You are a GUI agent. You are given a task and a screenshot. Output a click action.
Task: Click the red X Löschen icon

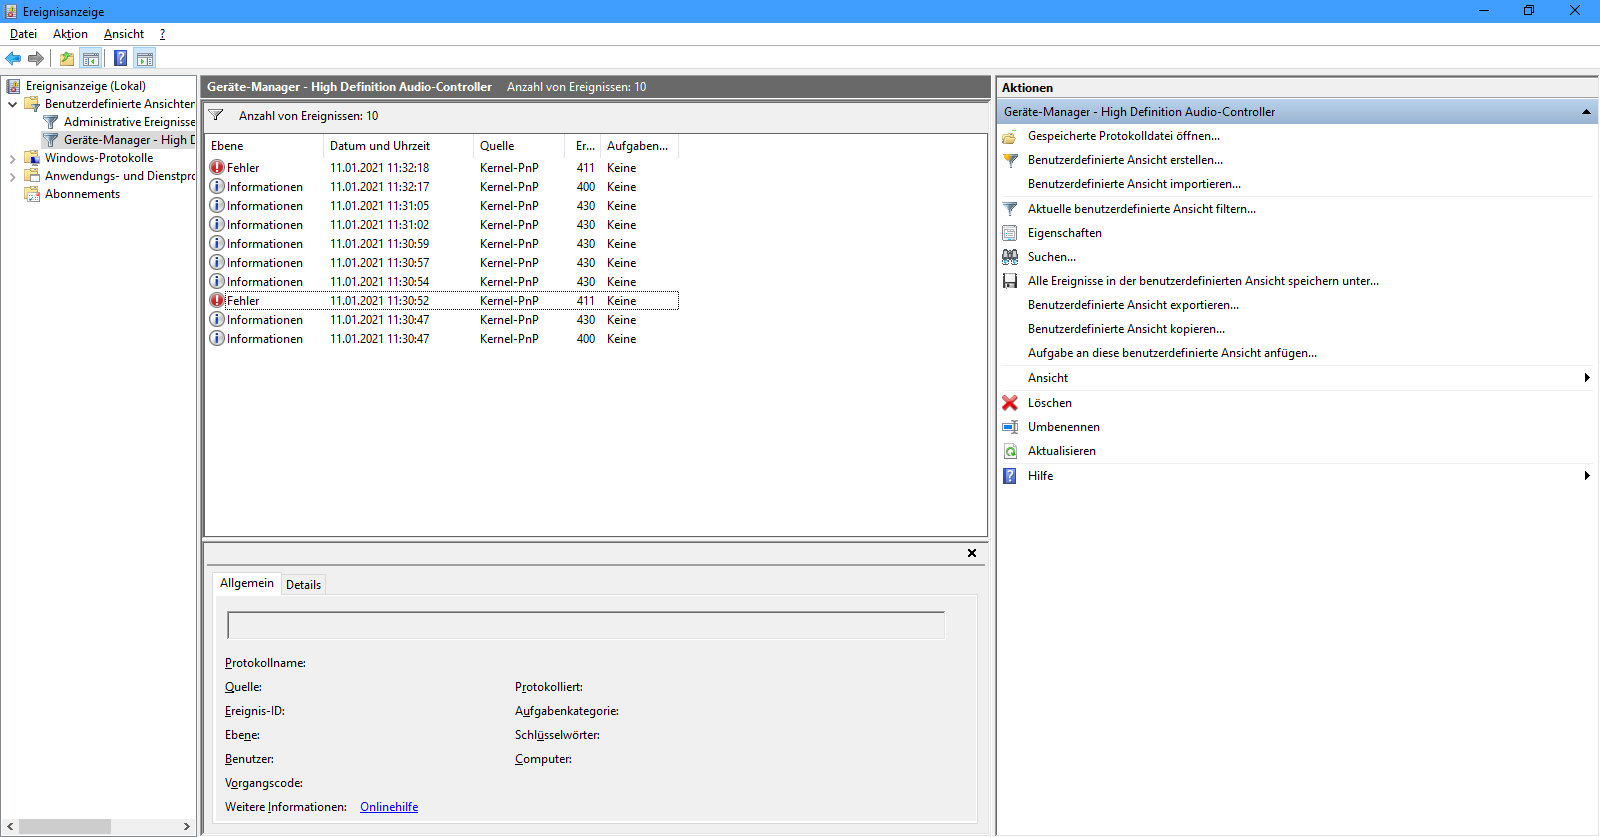pyautogui.click(x=1010, y=403)
